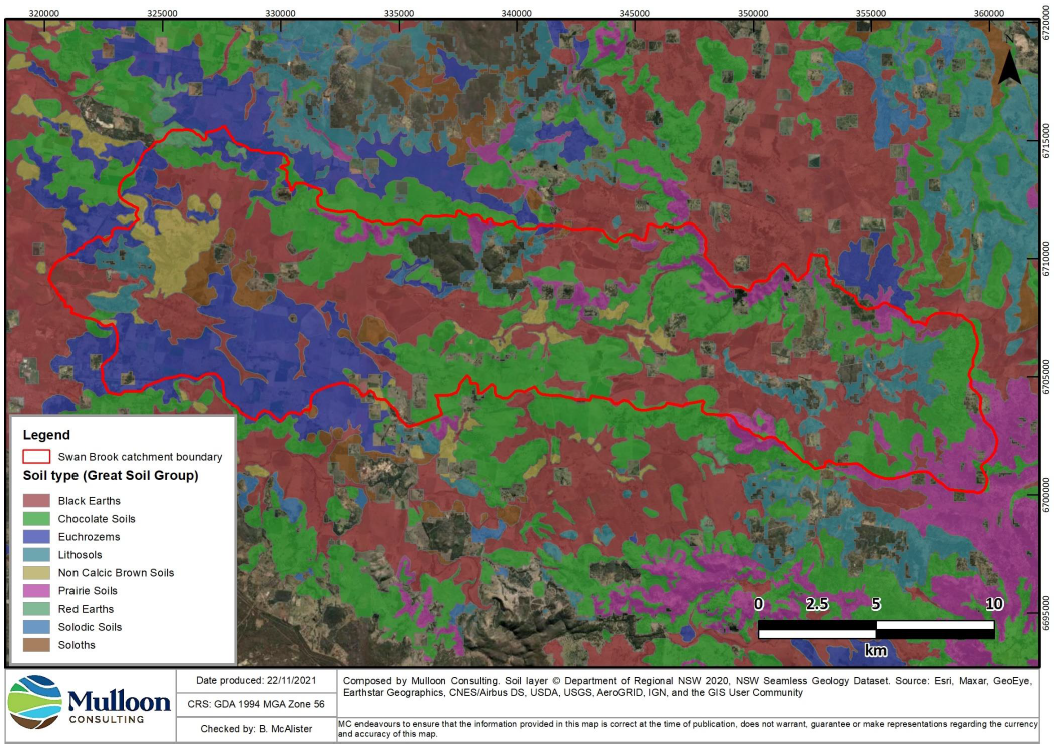
Task: Click the Soloths color swatch
Action: 36,645
